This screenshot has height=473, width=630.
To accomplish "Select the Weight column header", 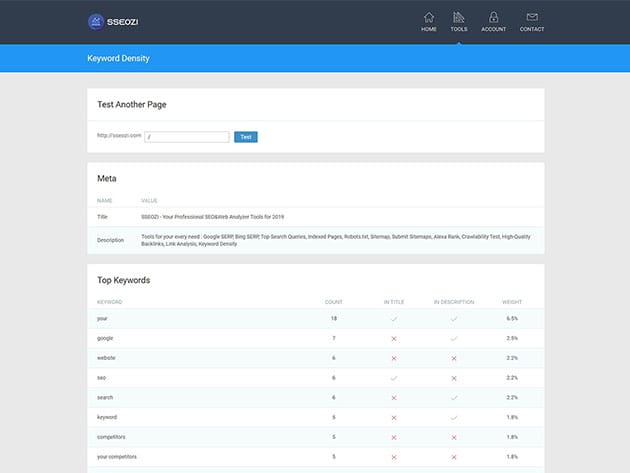I will 512,301.
